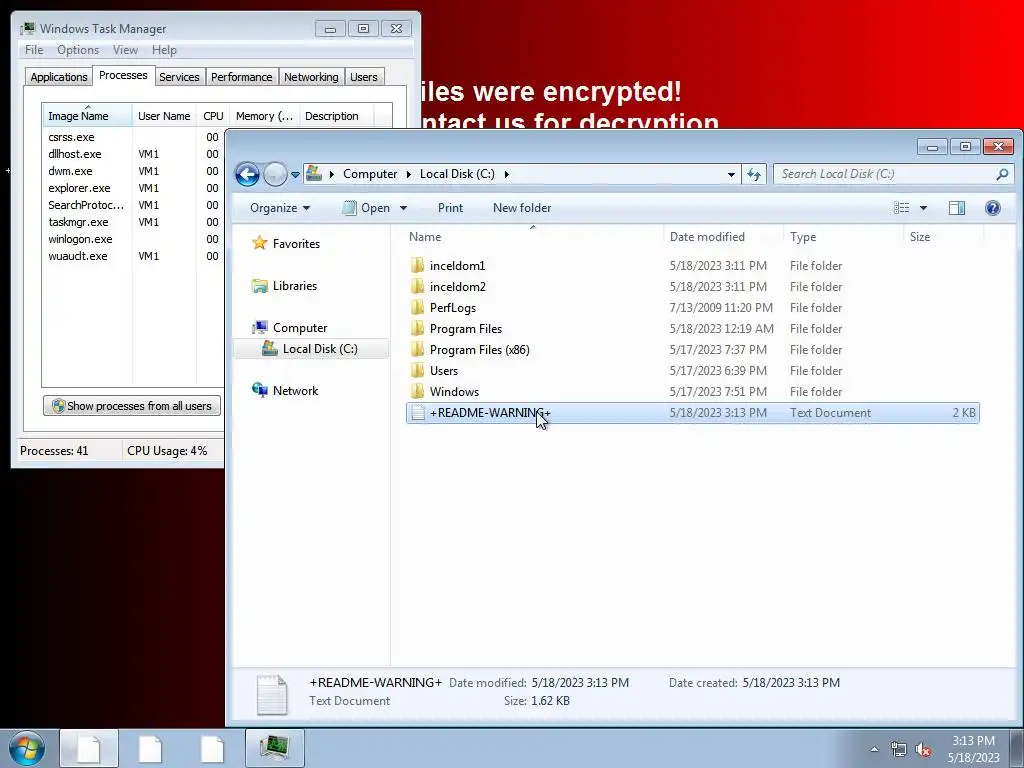The width and height of the screenshot is (1024, 768).
Task: Select taskmgr.exe process row
Action: point(133,222)
